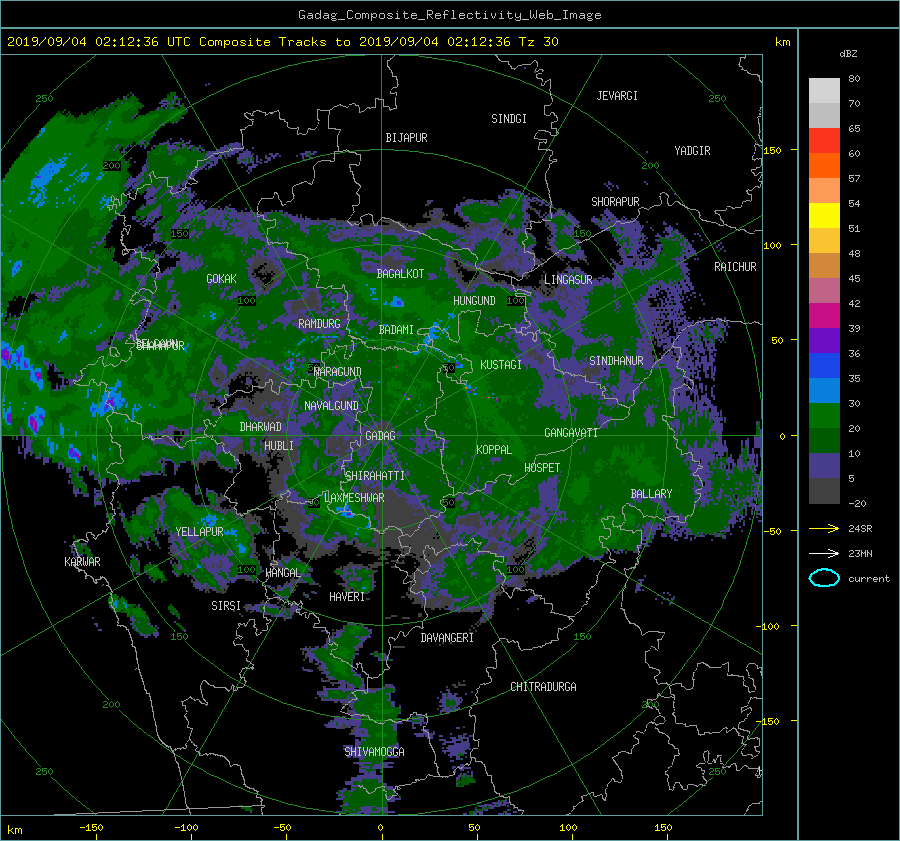The image size is (900, 841).
Task: Click the SHORAPUR city label
Action: point(615,202)
